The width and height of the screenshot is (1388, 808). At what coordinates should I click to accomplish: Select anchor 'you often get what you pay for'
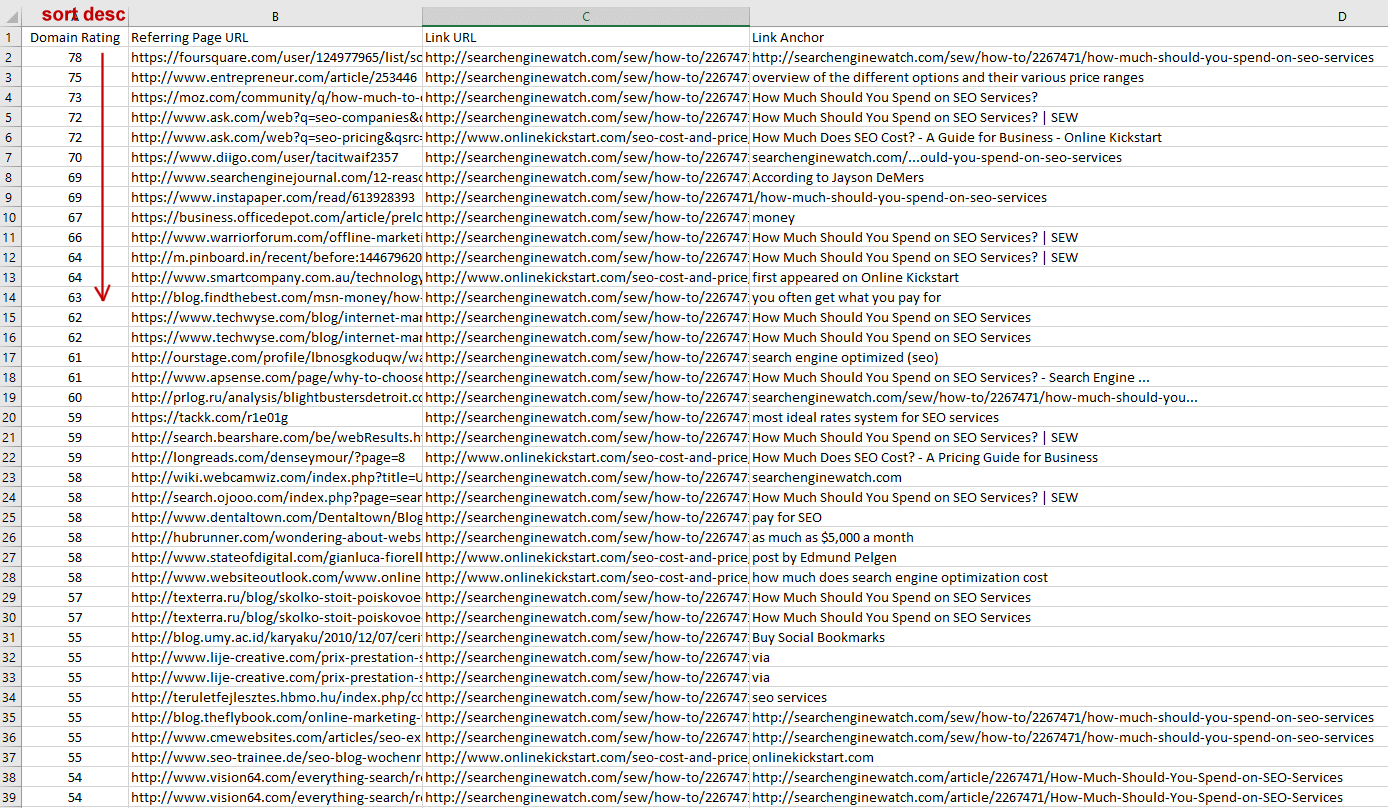coord(1068,297)
